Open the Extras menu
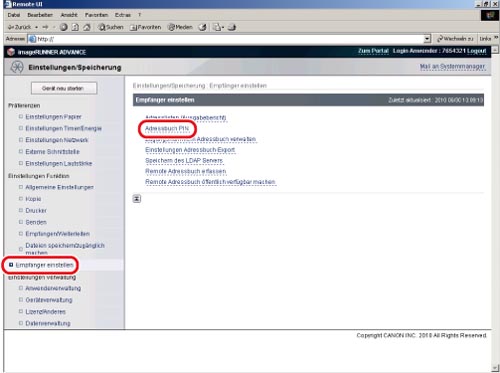 [123, 15]
